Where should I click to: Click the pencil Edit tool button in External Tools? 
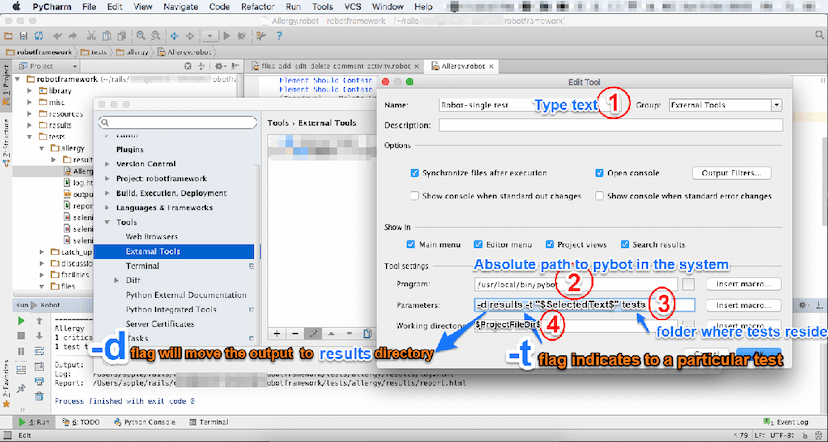313,334
